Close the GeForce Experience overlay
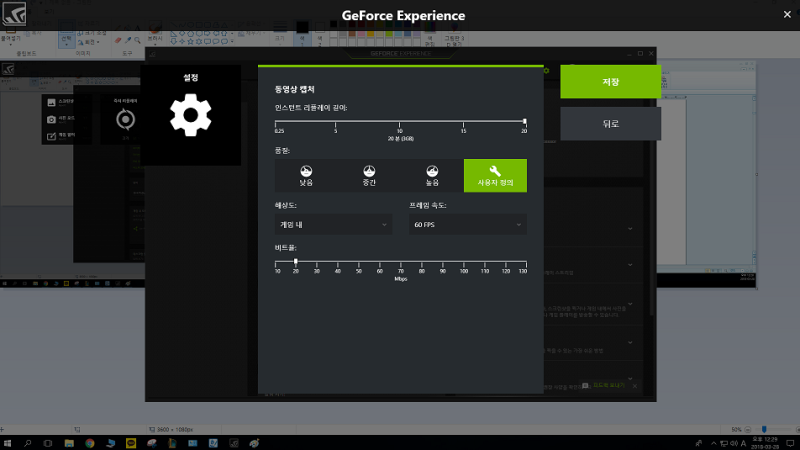The height and width of the screenshot is (450, 800). 787,15
